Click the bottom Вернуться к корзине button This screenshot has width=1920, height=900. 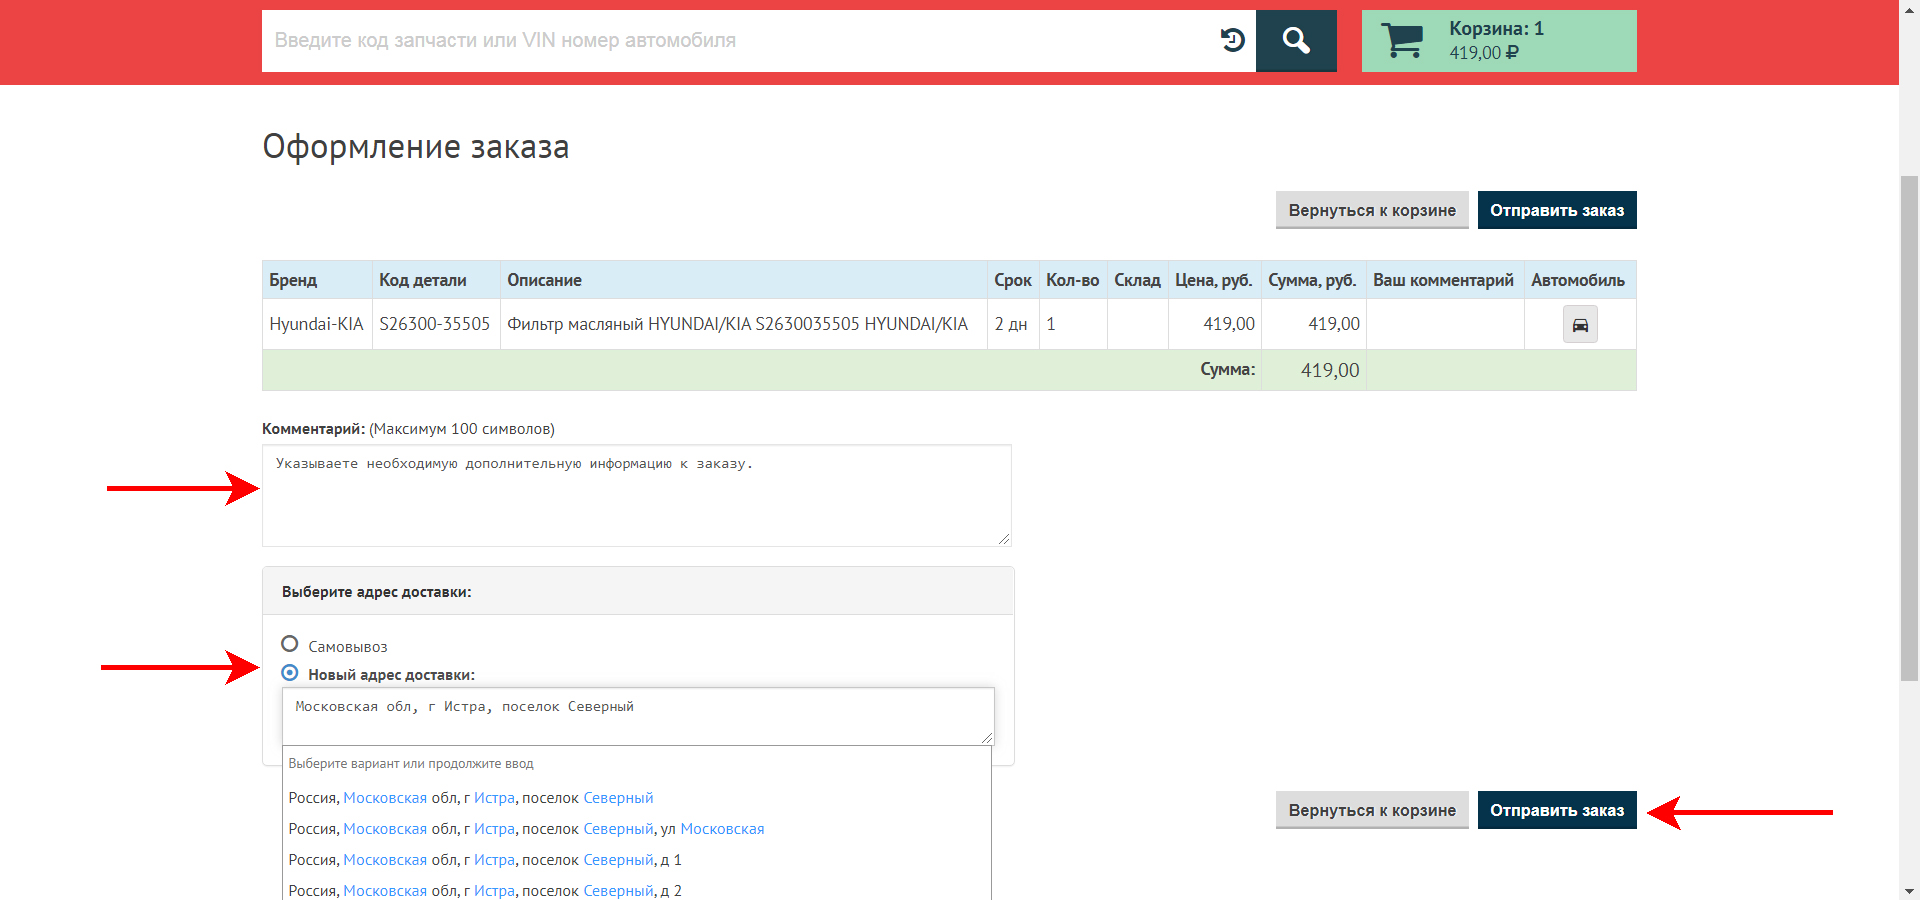click(1372, 810)
